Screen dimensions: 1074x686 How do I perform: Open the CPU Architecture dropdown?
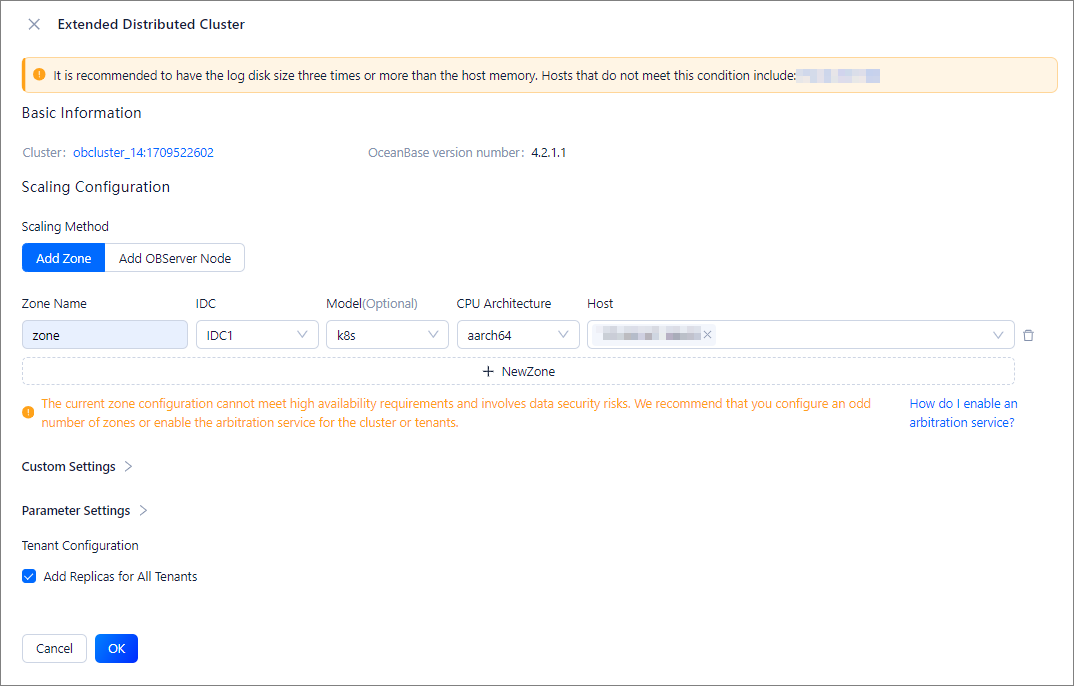point(517,335)
